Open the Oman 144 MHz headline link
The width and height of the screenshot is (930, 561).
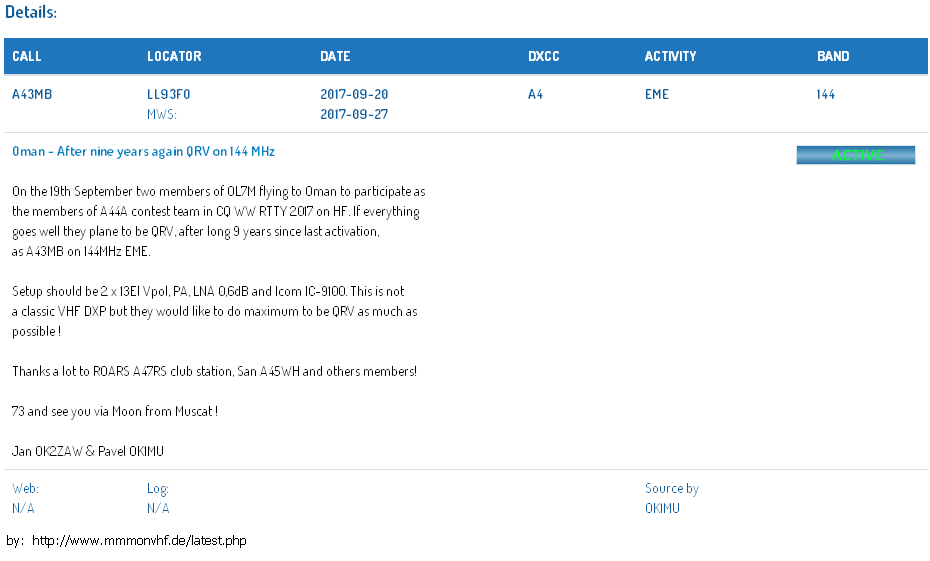[144, 151]
